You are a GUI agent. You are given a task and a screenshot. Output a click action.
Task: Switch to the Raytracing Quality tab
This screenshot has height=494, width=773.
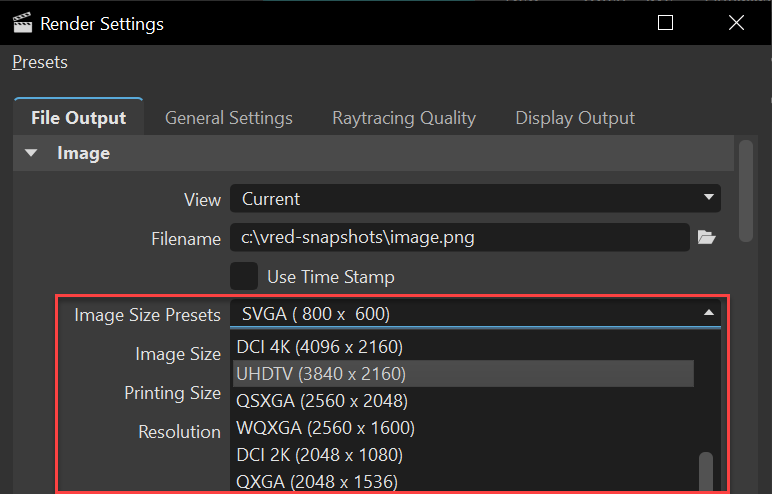[x=404, y=118]
